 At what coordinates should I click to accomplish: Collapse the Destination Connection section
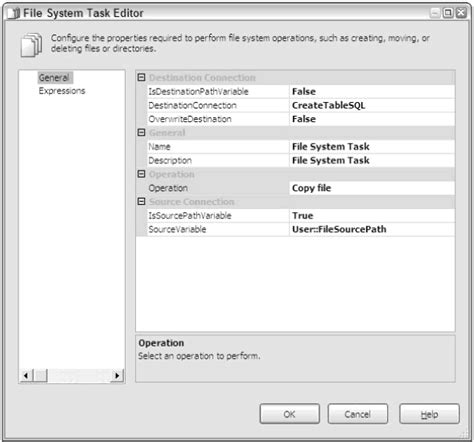[x=141, y=77]
